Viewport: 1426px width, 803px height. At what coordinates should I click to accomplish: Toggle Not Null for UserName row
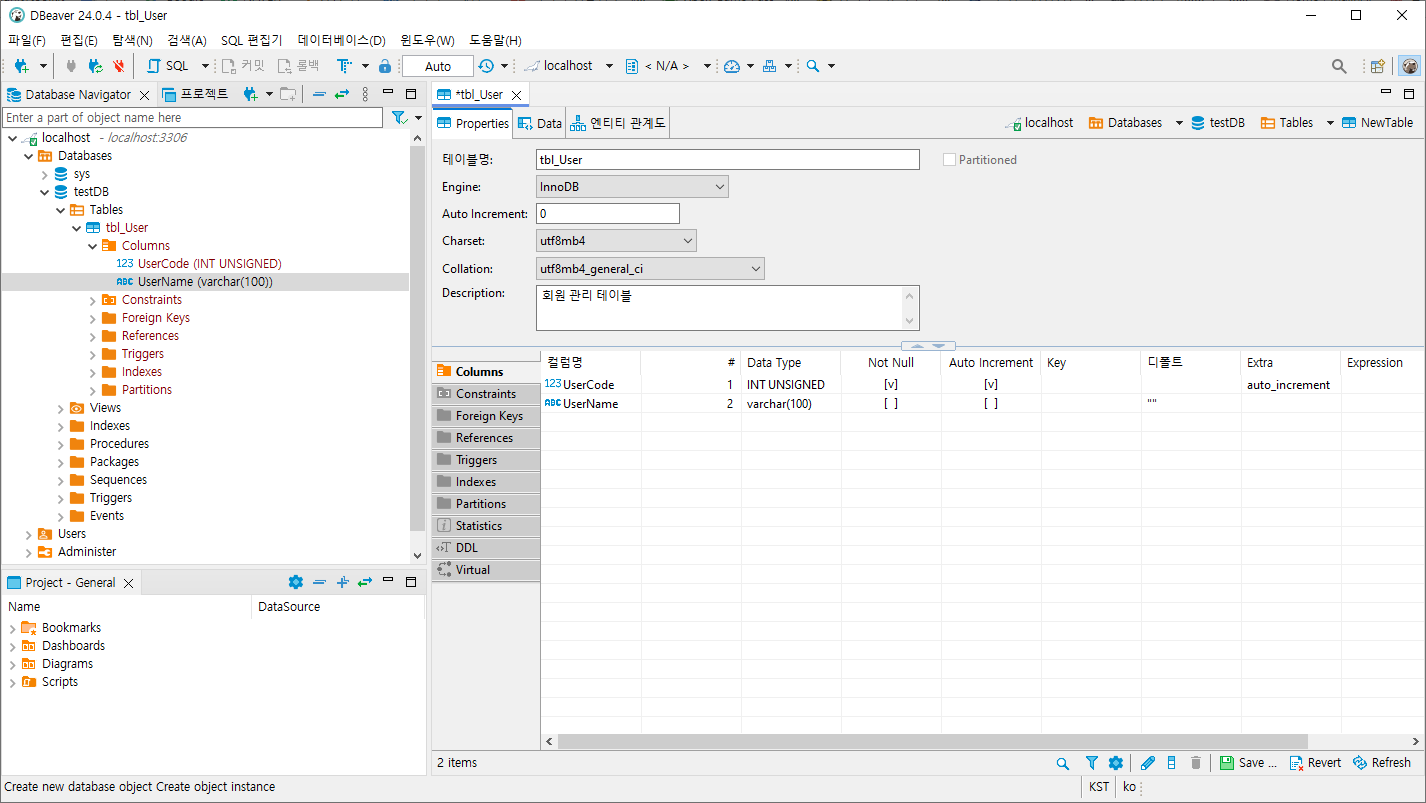(x=891, y=404)
